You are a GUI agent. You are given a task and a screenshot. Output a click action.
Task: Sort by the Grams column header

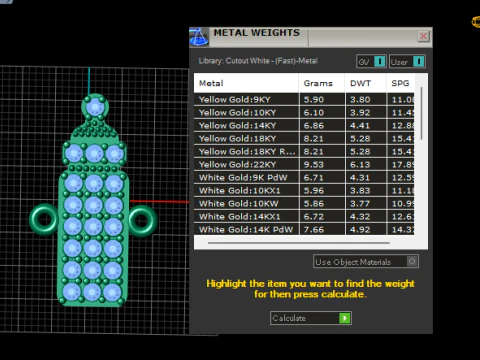[322, 83]
